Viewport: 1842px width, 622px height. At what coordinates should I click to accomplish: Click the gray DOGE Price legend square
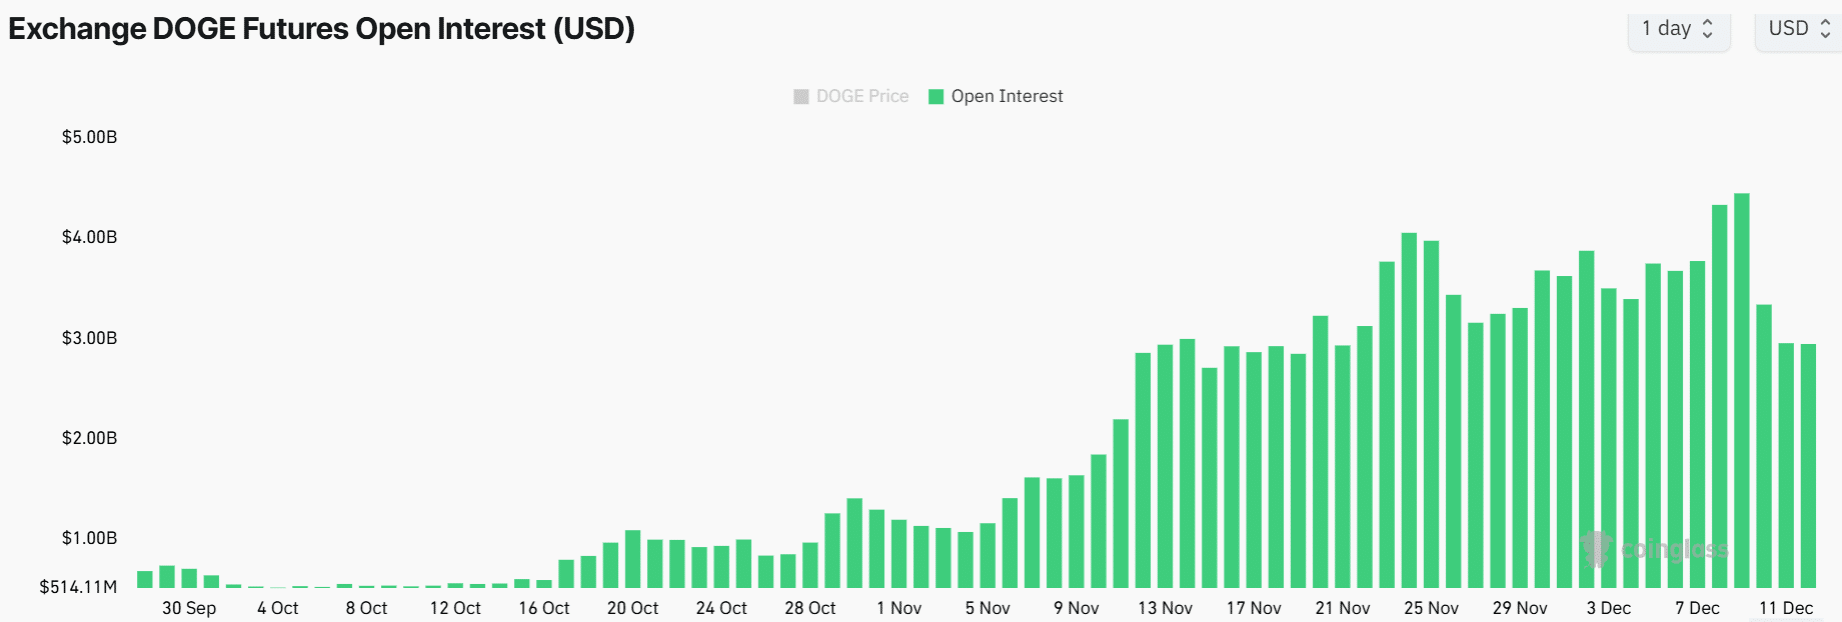801,96
